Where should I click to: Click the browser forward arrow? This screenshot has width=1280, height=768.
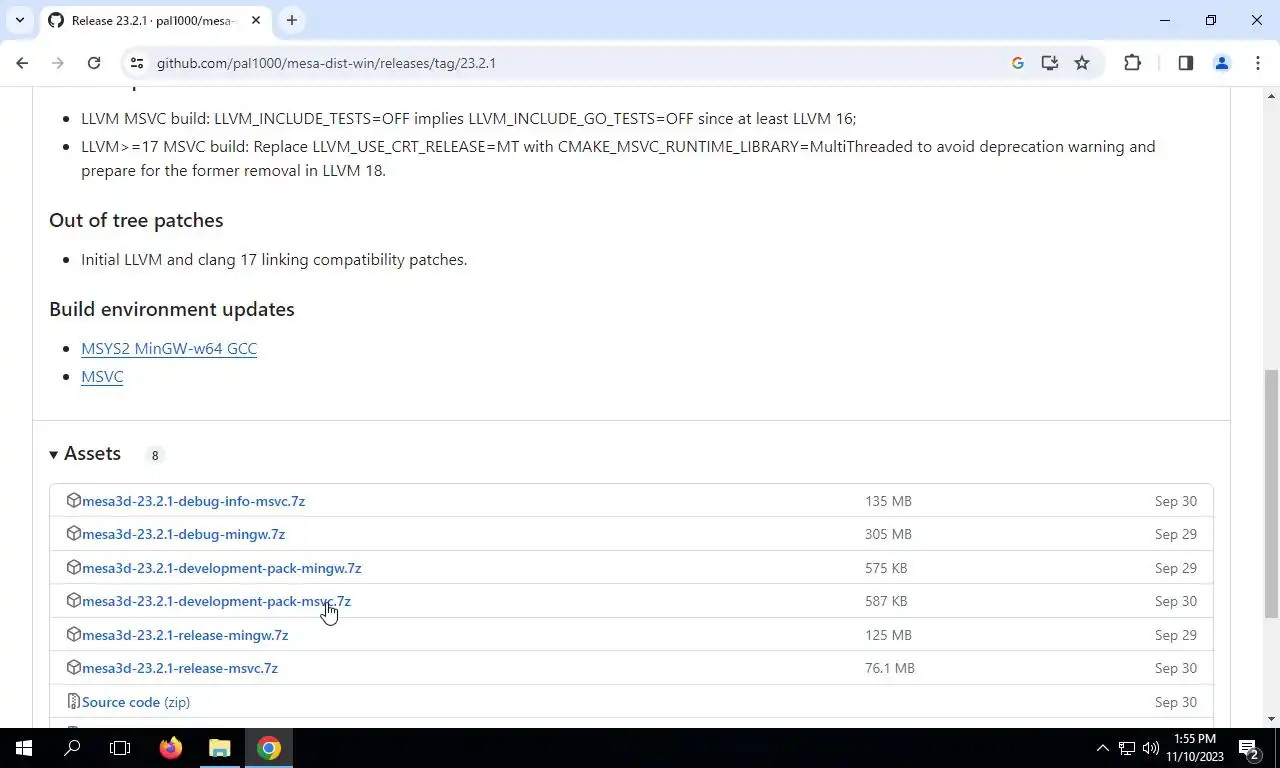pyautogui.click(x=58, y=63)
